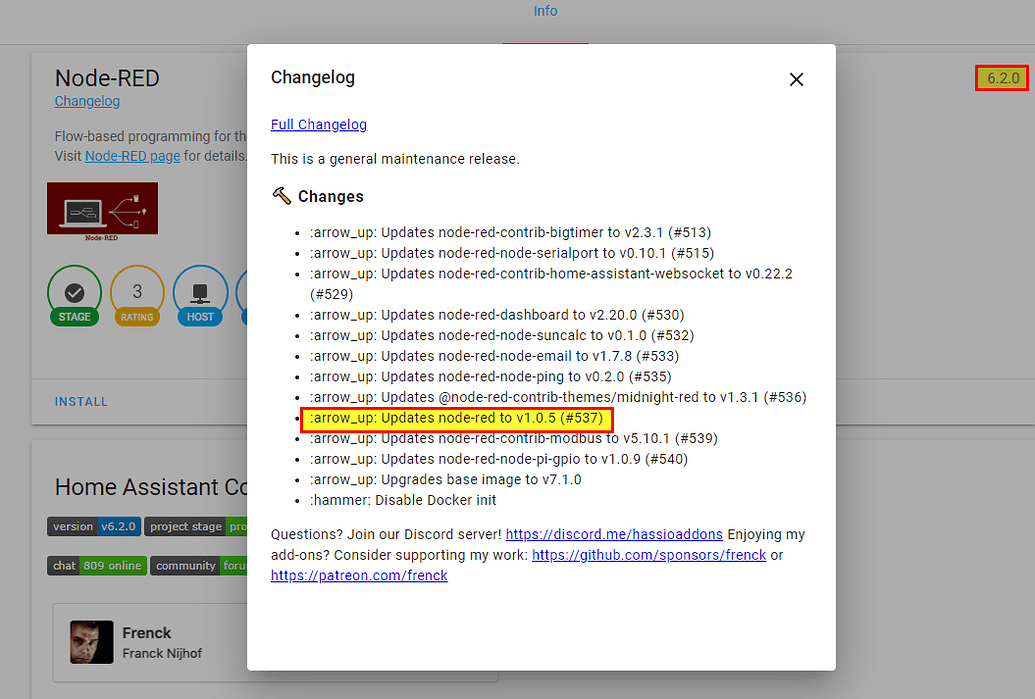Click Frenck's profile avatar photo

pyautogui.click(x=91, y=642)
